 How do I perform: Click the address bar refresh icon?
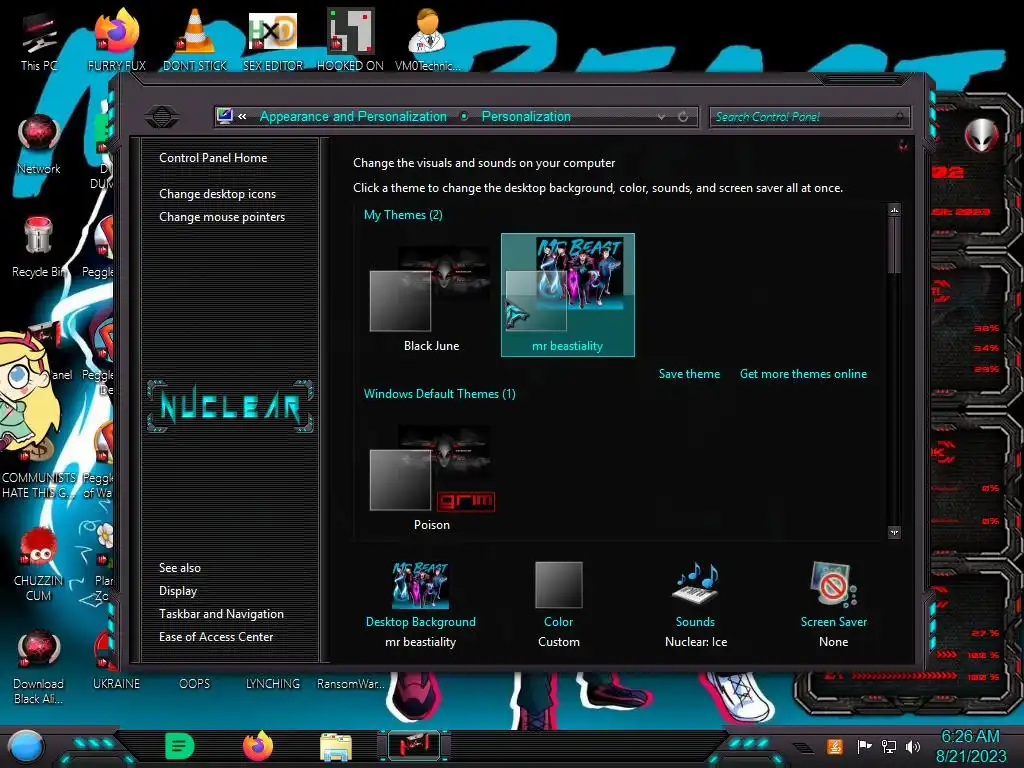pyautogui.click(x=683, y=117)
